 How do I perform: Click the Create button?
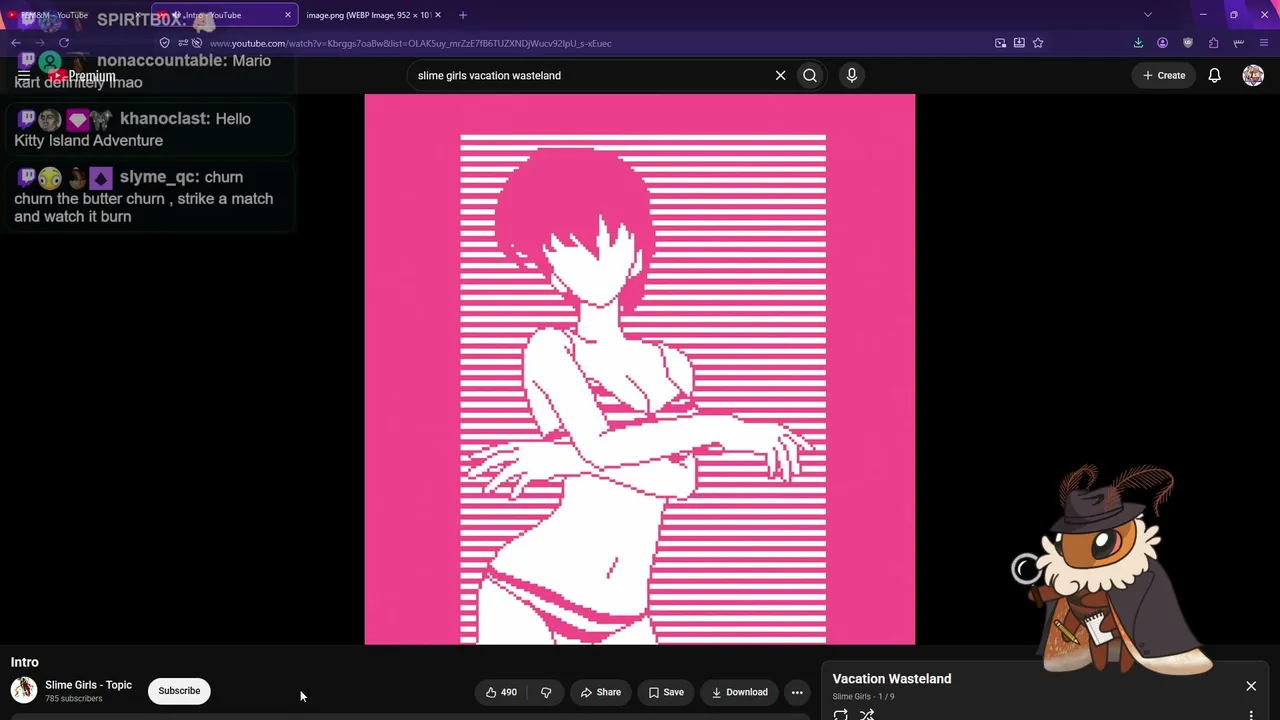(1164, 75)
